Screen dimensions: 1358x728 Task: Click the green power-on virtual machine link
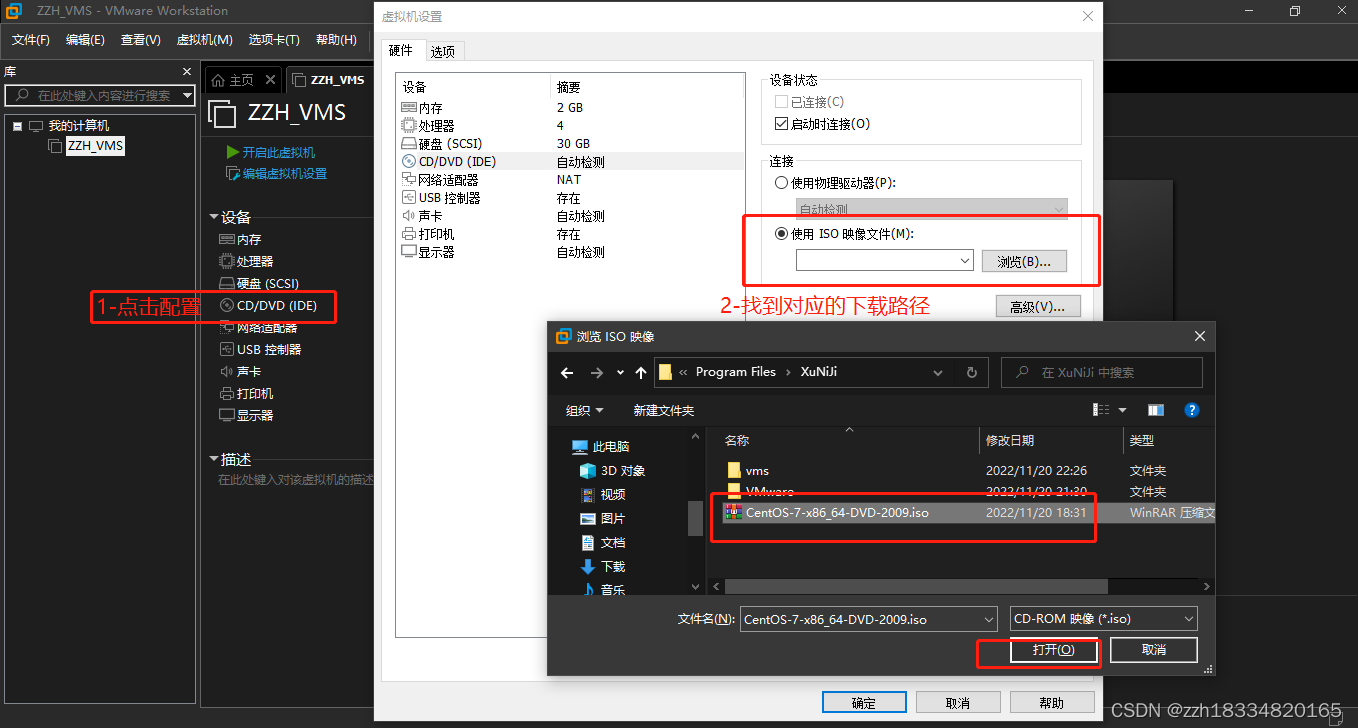click(x=271, y=152)
